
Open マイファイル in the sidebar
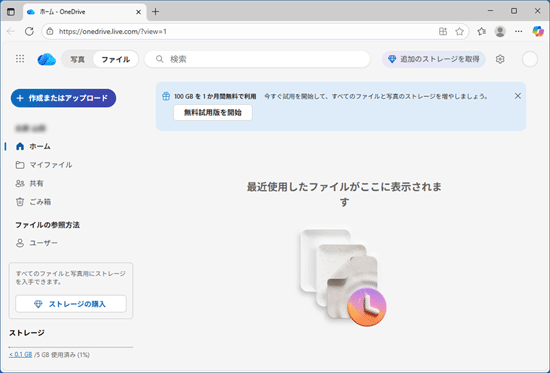(x=44, y=165)
